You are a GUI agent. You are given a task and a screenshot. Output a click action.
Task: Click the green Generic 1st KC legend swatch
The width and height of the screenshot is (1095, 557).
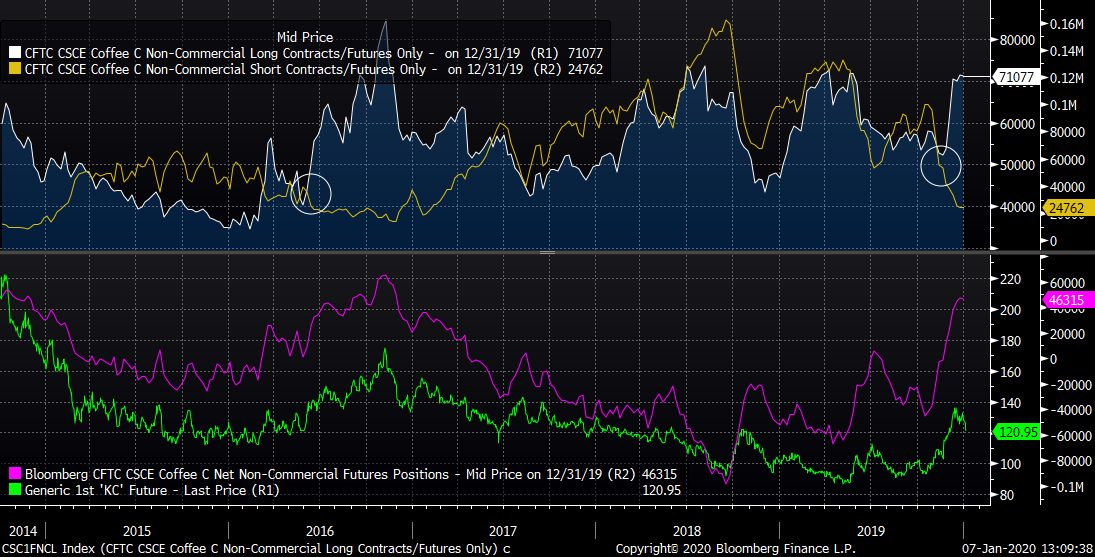click(15, 490)
